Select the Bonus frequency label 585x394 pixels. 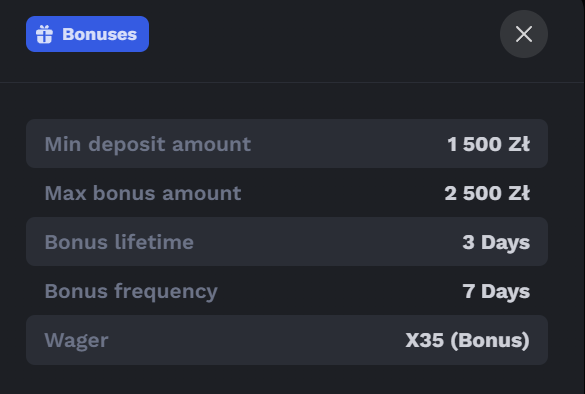[131, 291]
